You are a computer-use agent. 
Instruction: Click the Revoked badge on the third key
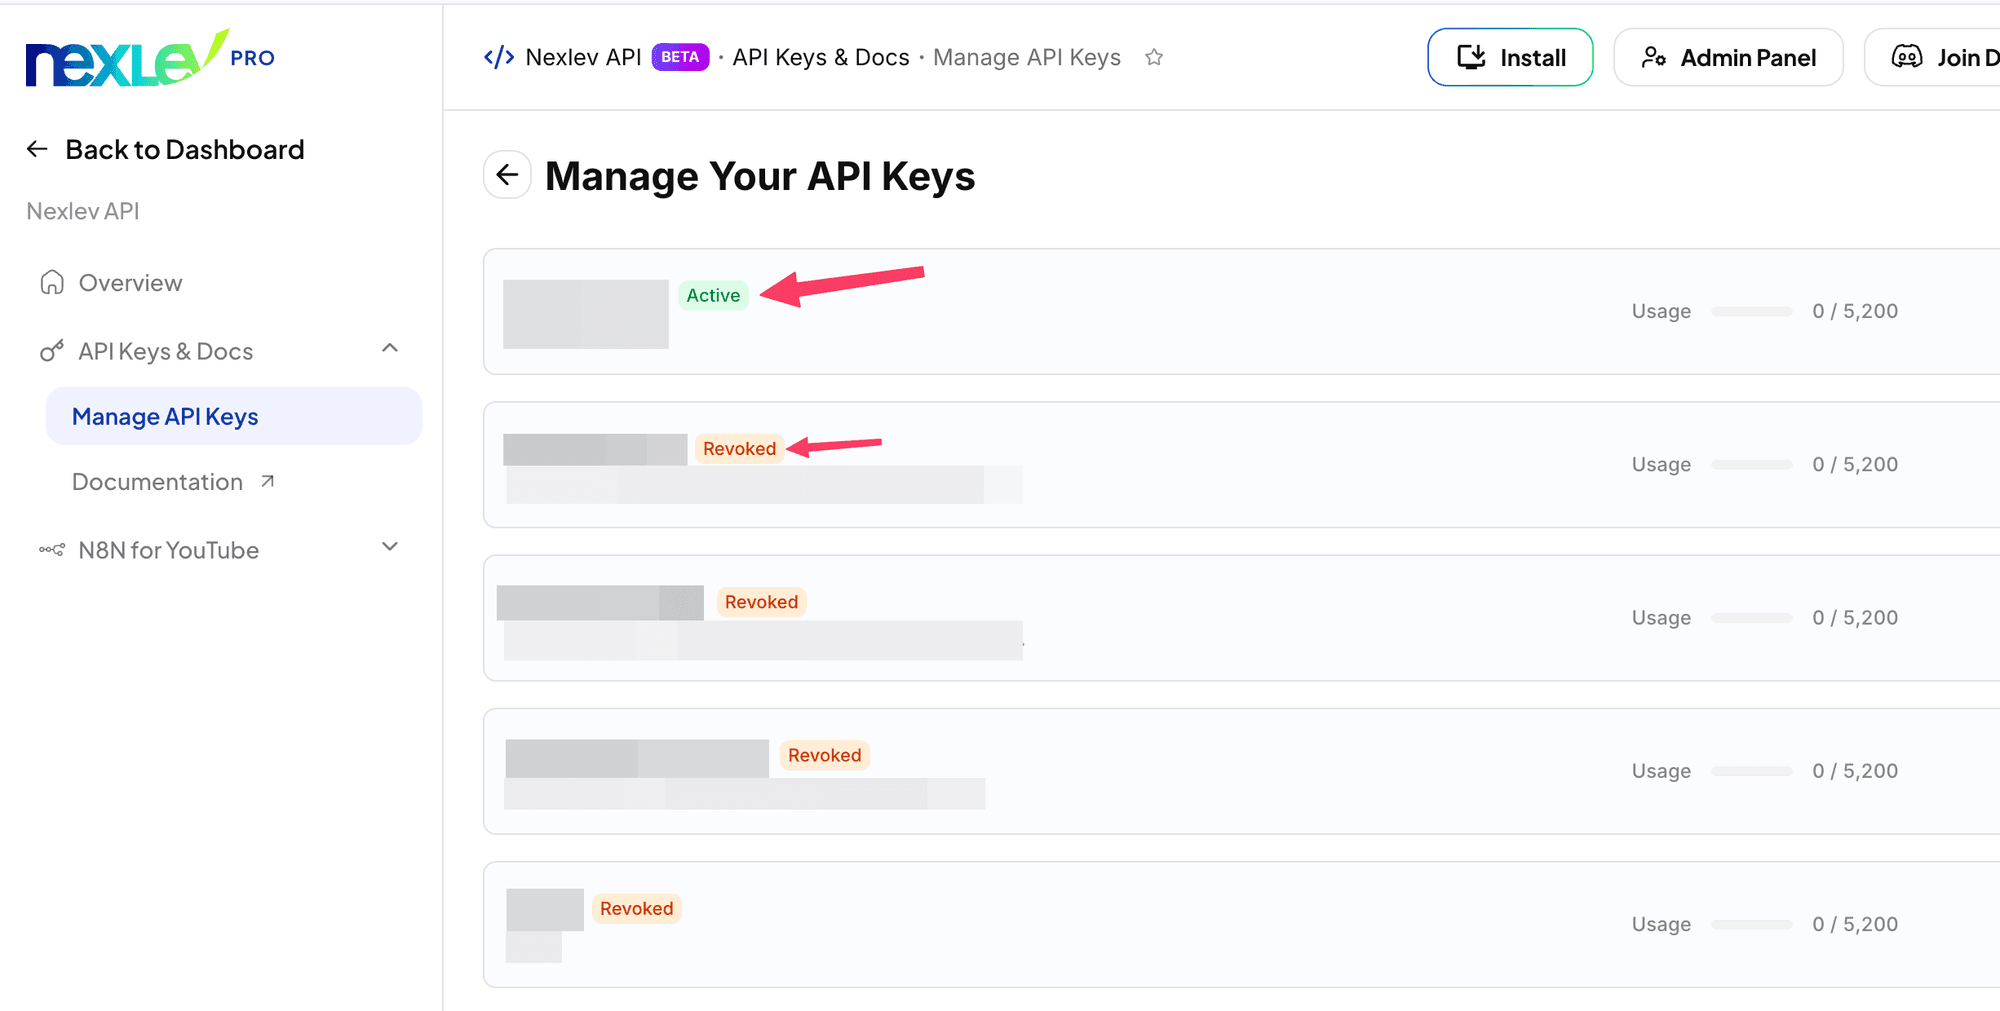(x=761, y=602)
